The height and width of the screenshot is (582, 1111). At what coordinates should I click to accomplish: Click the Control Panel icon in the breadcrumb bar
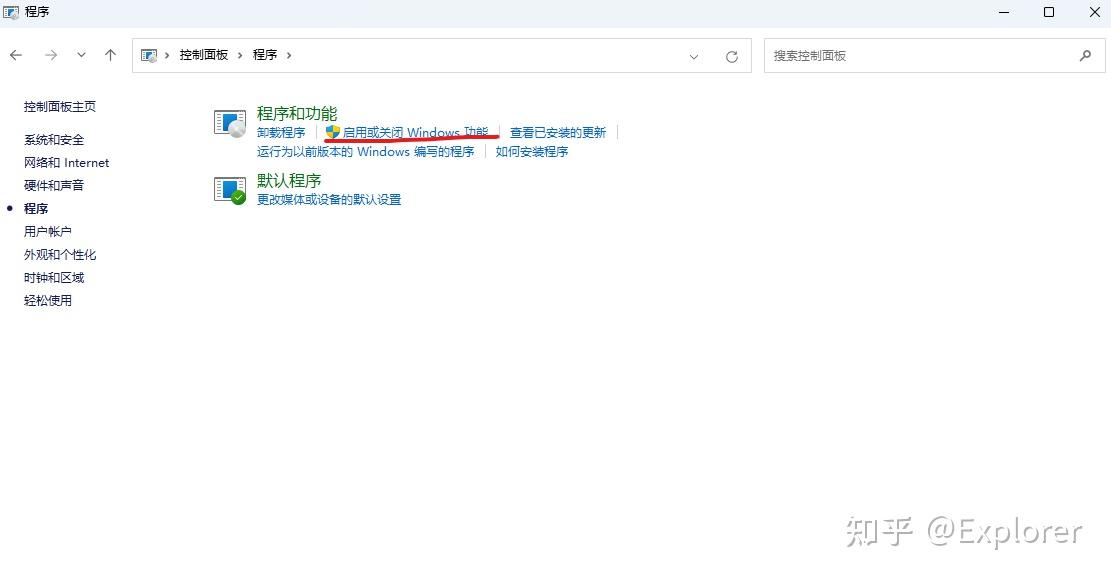click(x=149, y=55)
